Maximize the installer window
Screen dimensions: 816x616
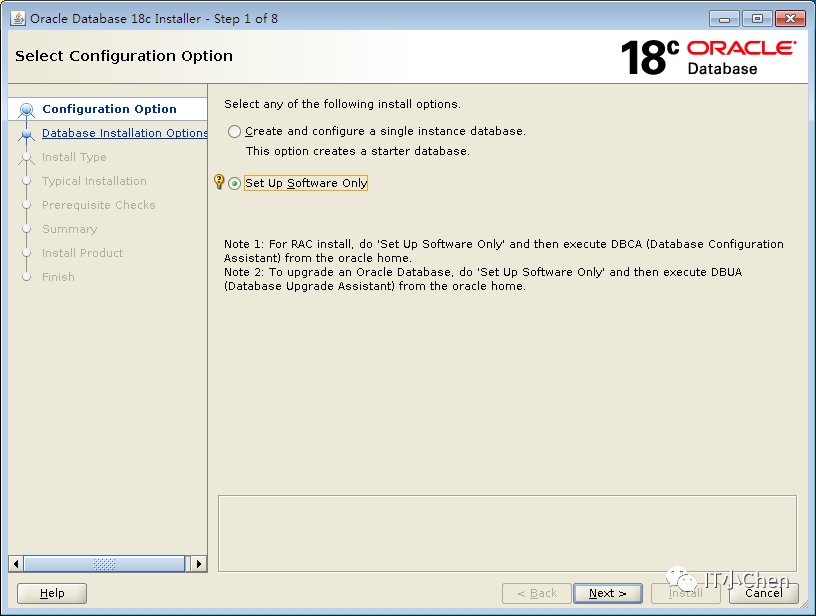(x=757, y=19)
